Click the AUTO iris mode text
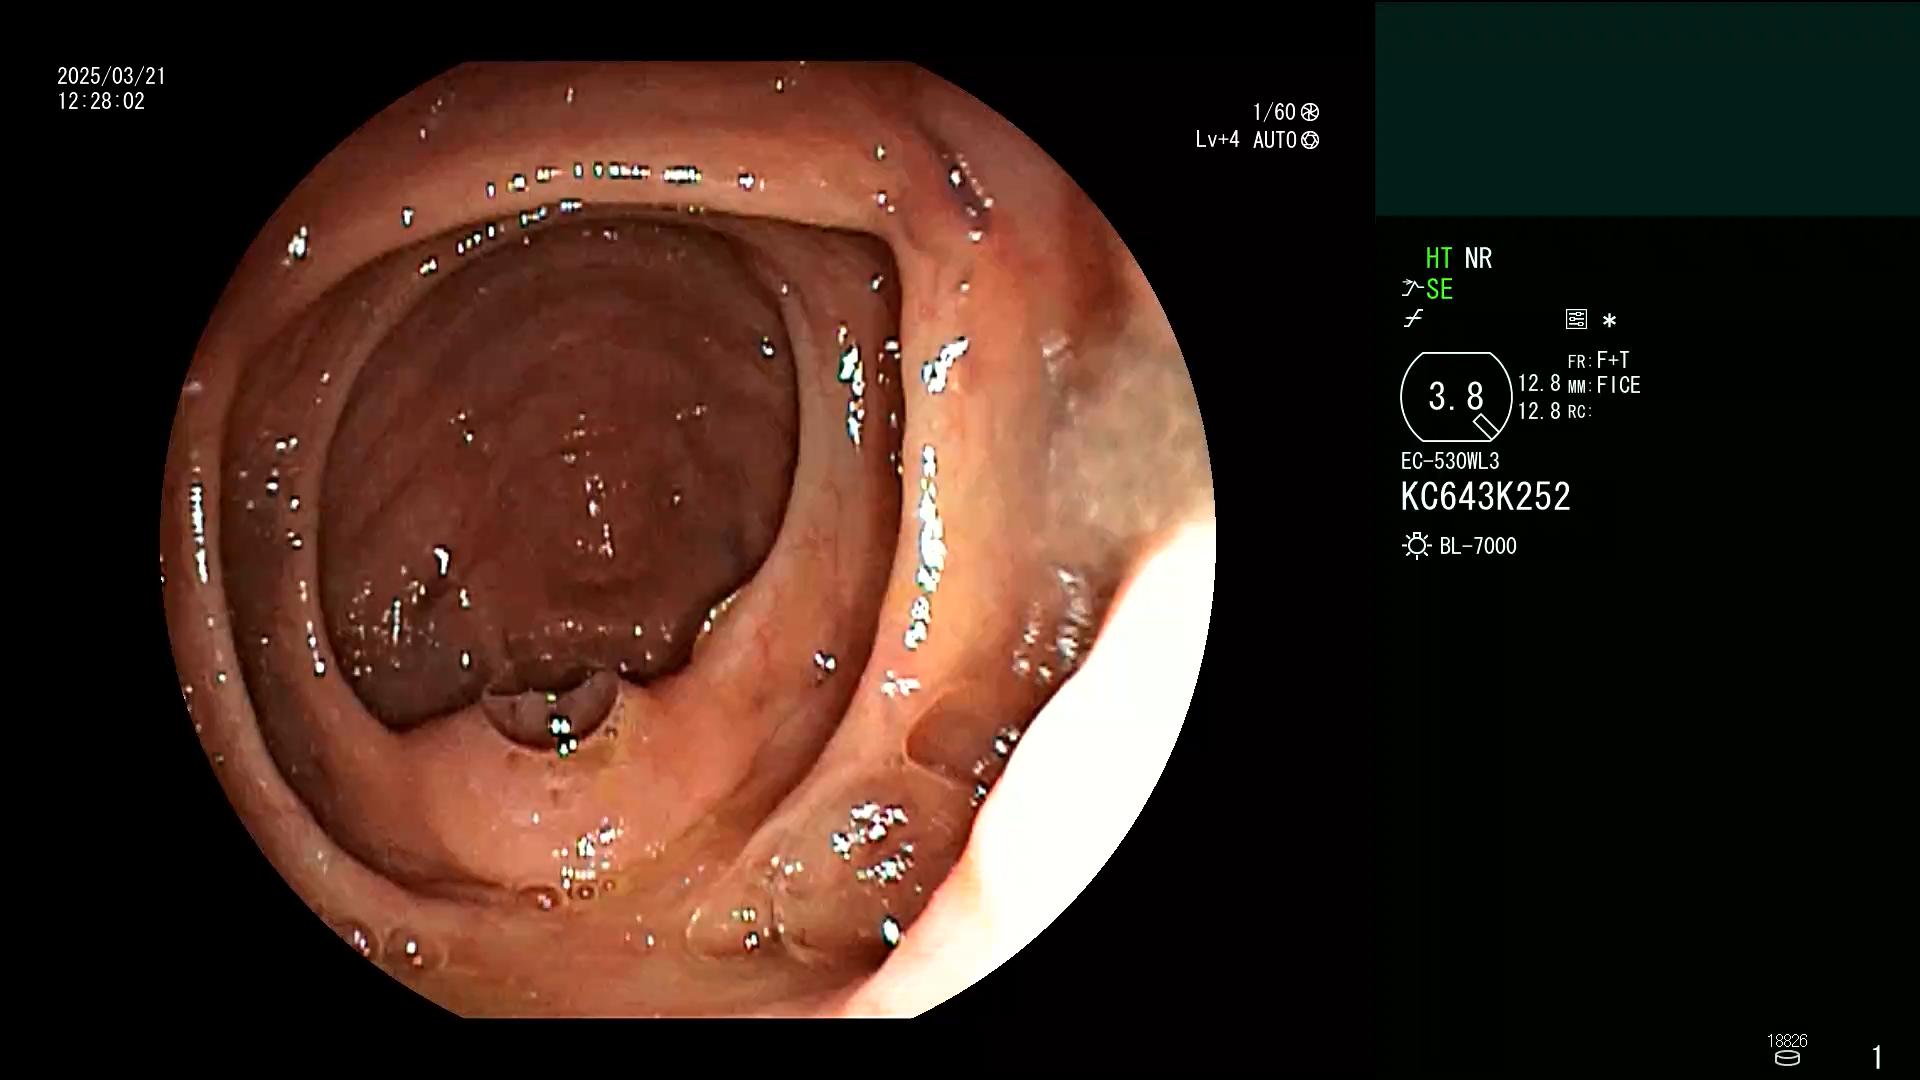Screen dimensions: 1920x1080 [1275, 140]
